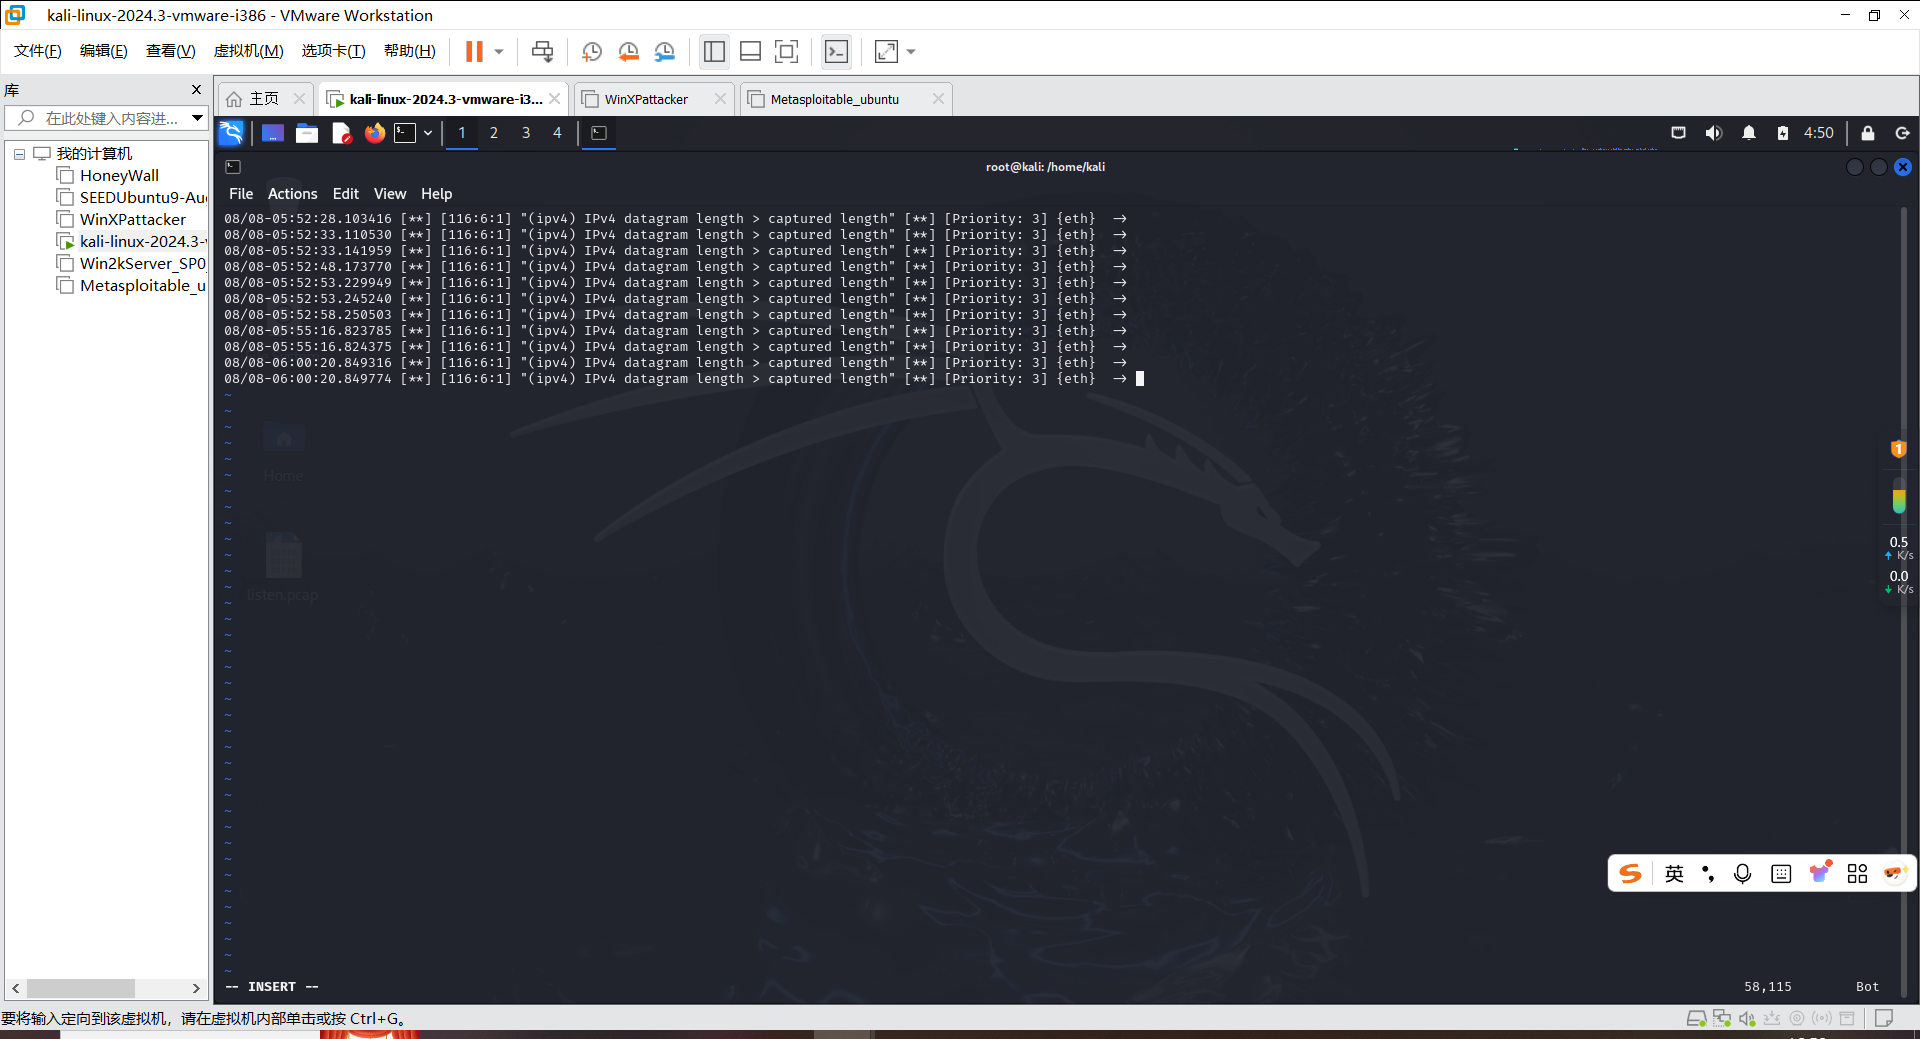Open the stretch display dropdown arrow
Screen dimensions: 1920x1039
(911, 52)
